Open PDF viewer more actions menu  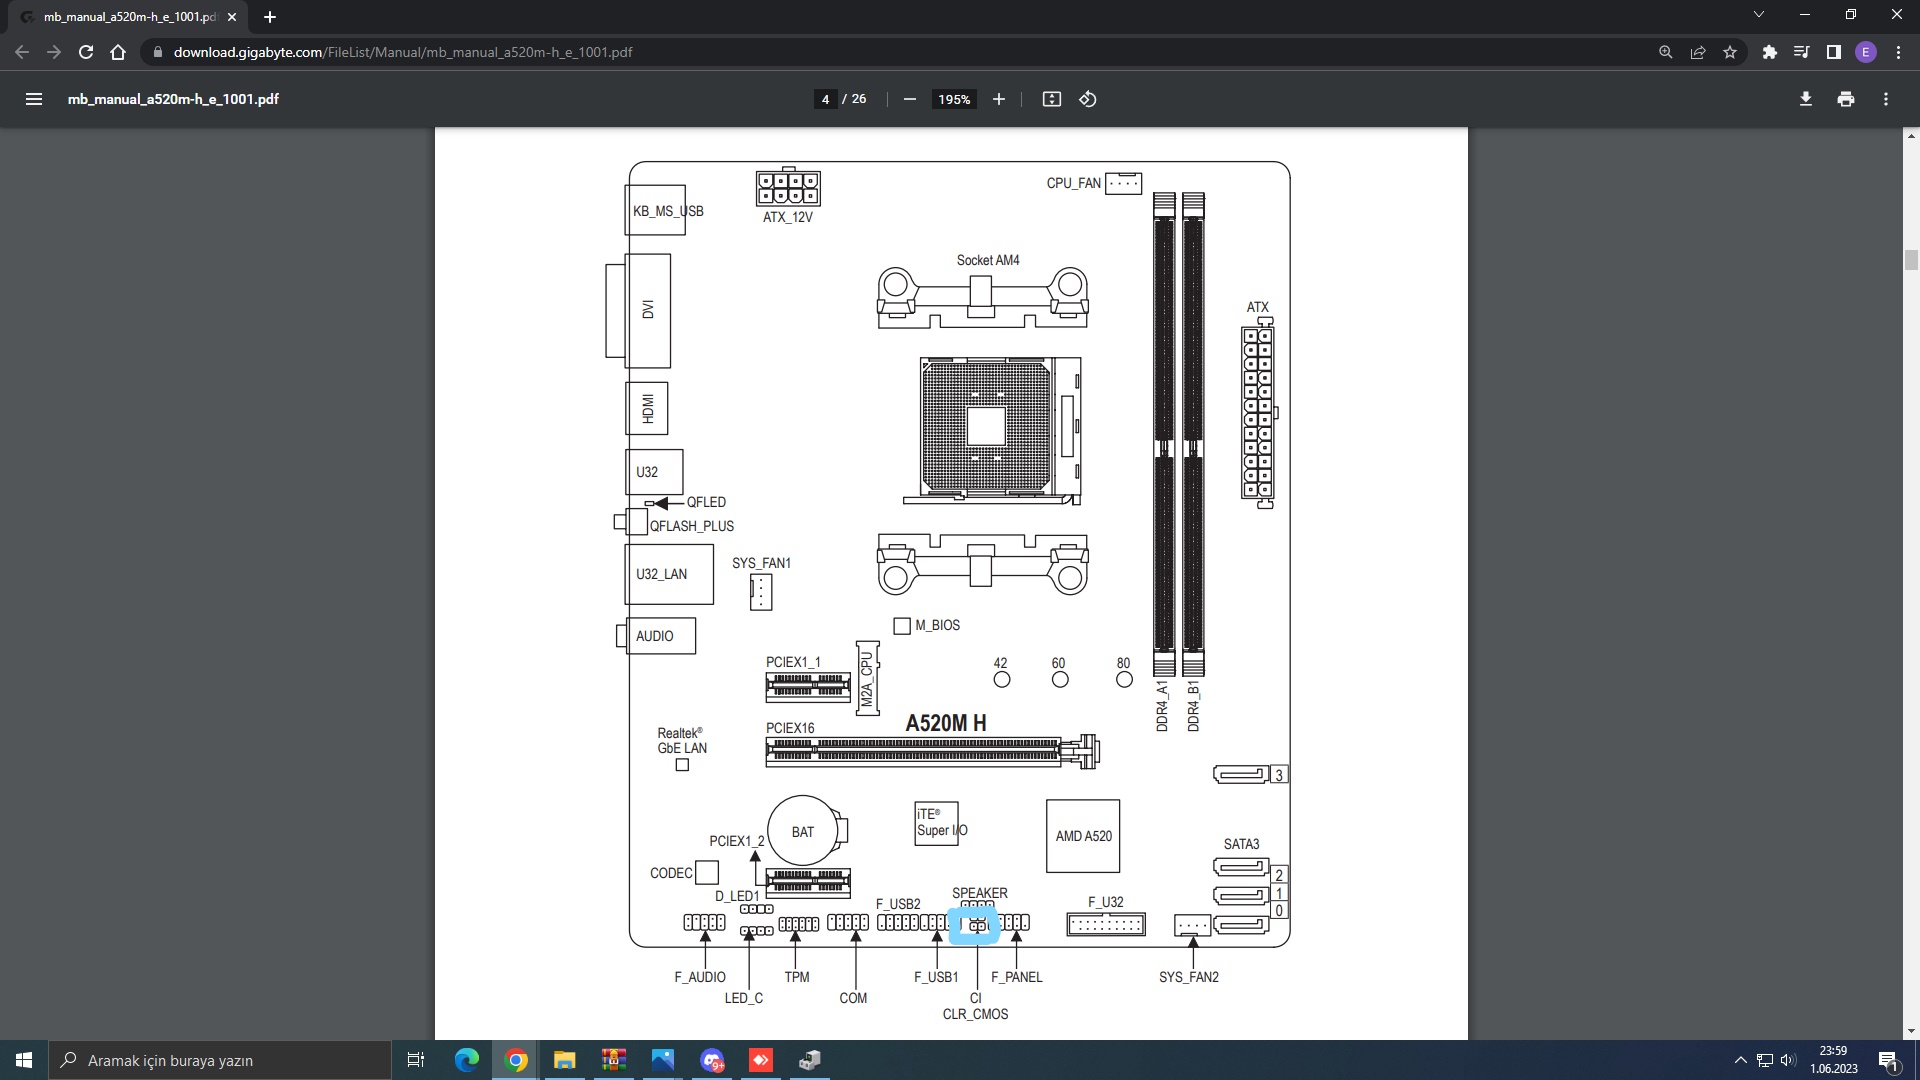coord(1885,99)
